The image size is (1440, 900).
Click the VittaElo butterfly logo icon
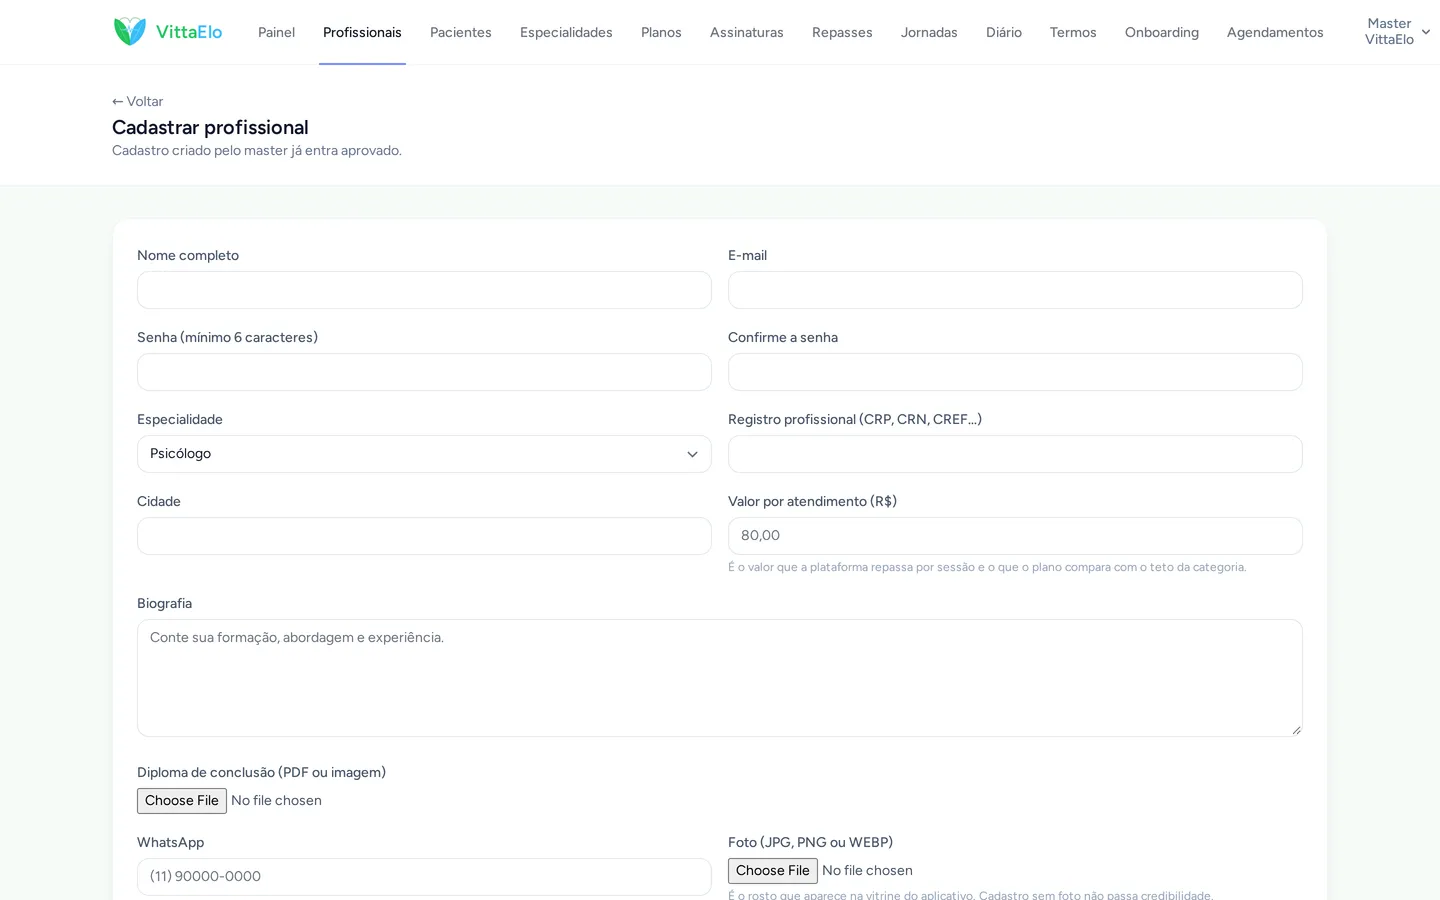130,32
